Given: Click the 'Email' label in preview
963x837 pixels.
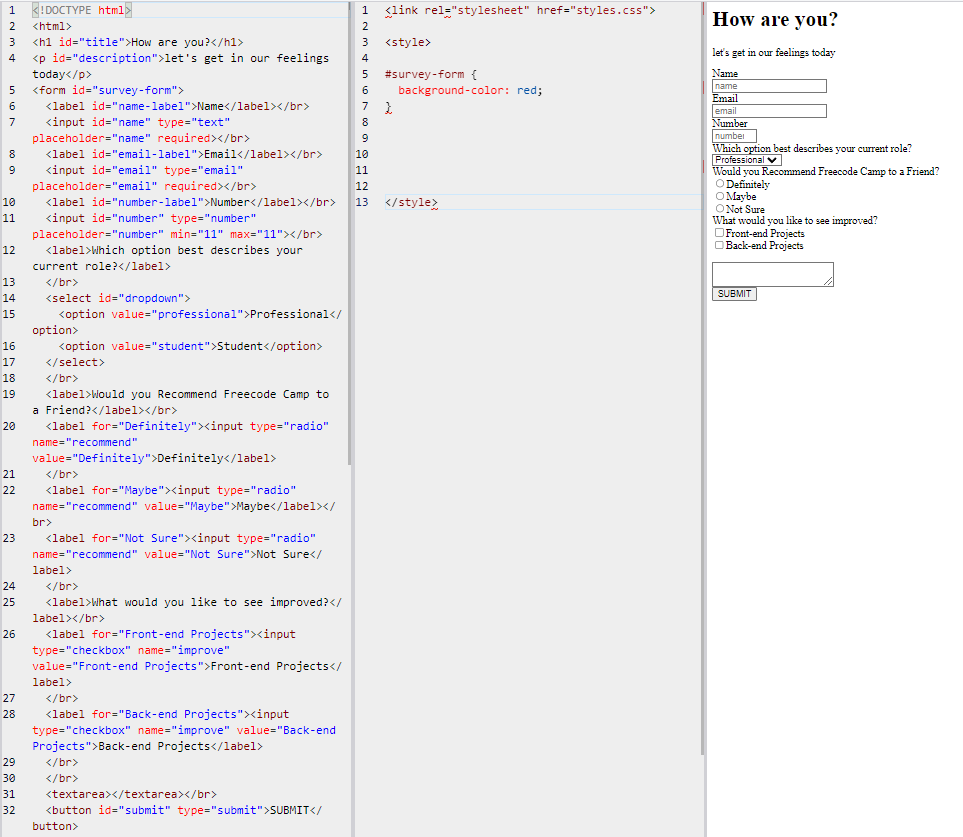Looking at the screenshot, I should tap(725, 98).
